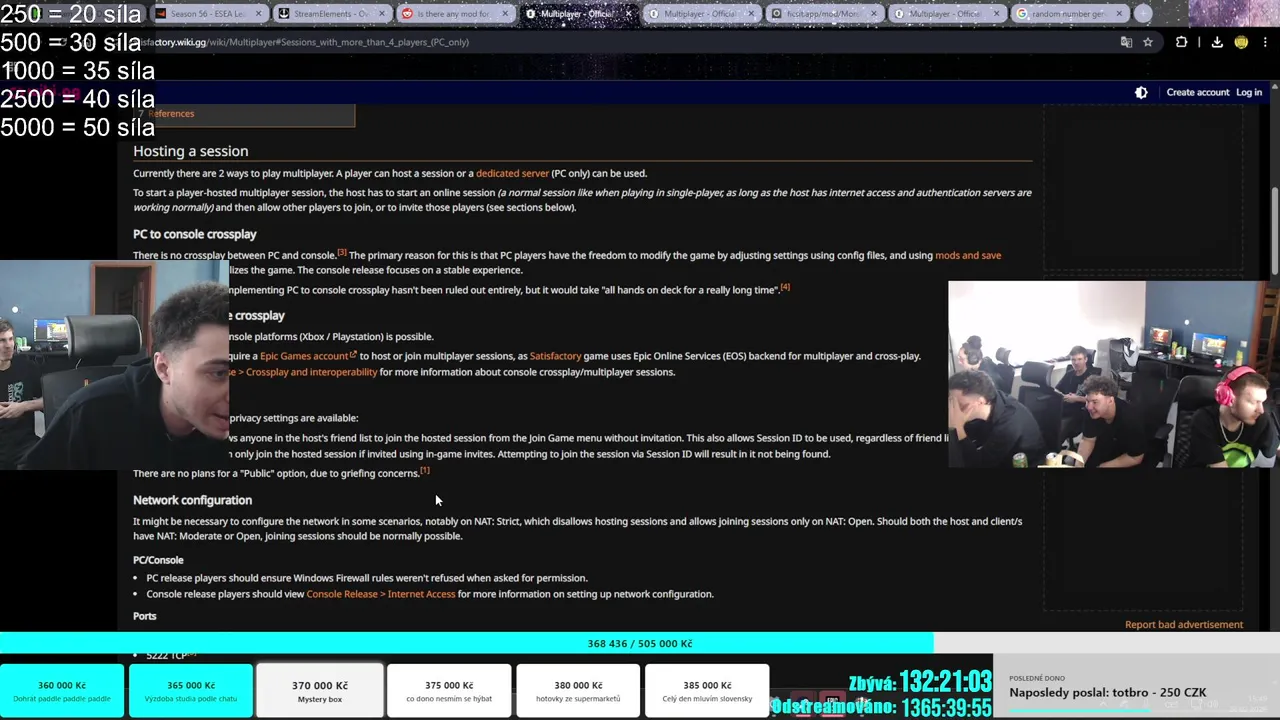Screen dimensions: 1280x720
Task: Click the Log in link
Action: point(1248,92)
